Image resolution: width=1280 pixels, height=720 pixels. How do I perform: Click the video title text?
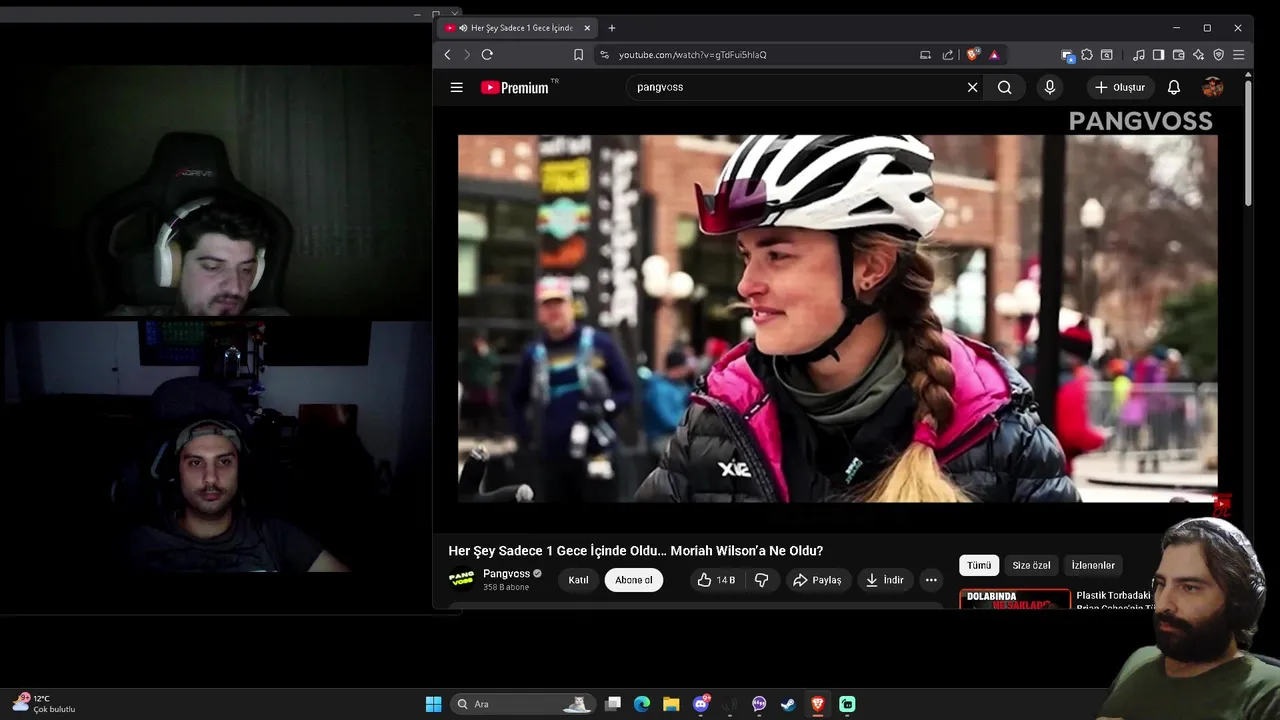635,551
